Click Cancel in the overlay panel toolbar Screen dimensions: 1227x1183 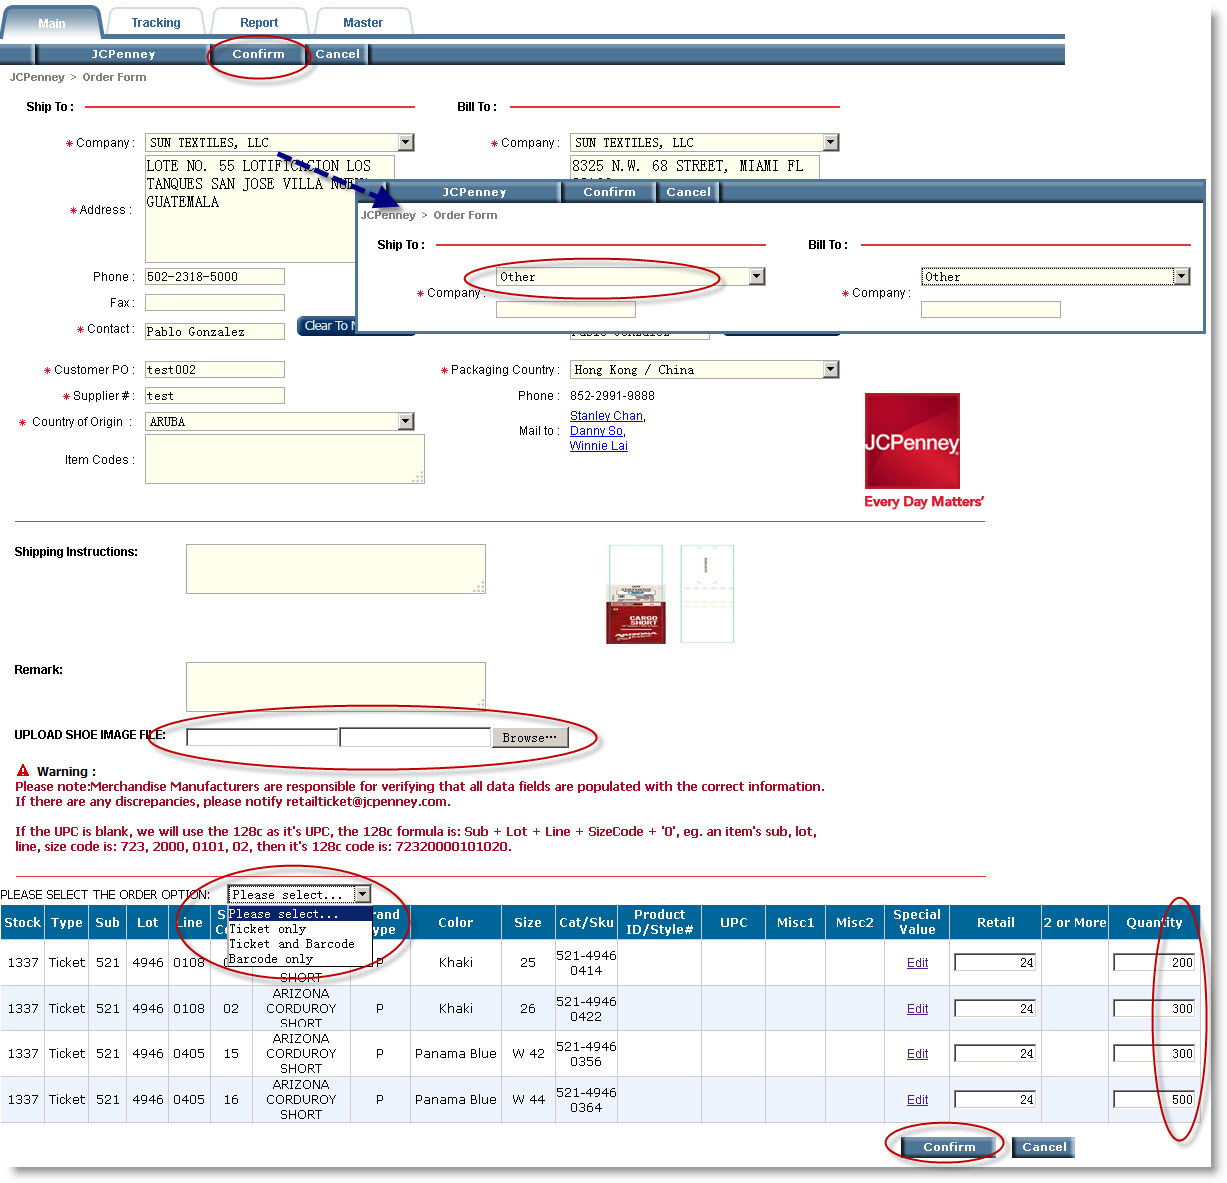click(x=689, y=192)
